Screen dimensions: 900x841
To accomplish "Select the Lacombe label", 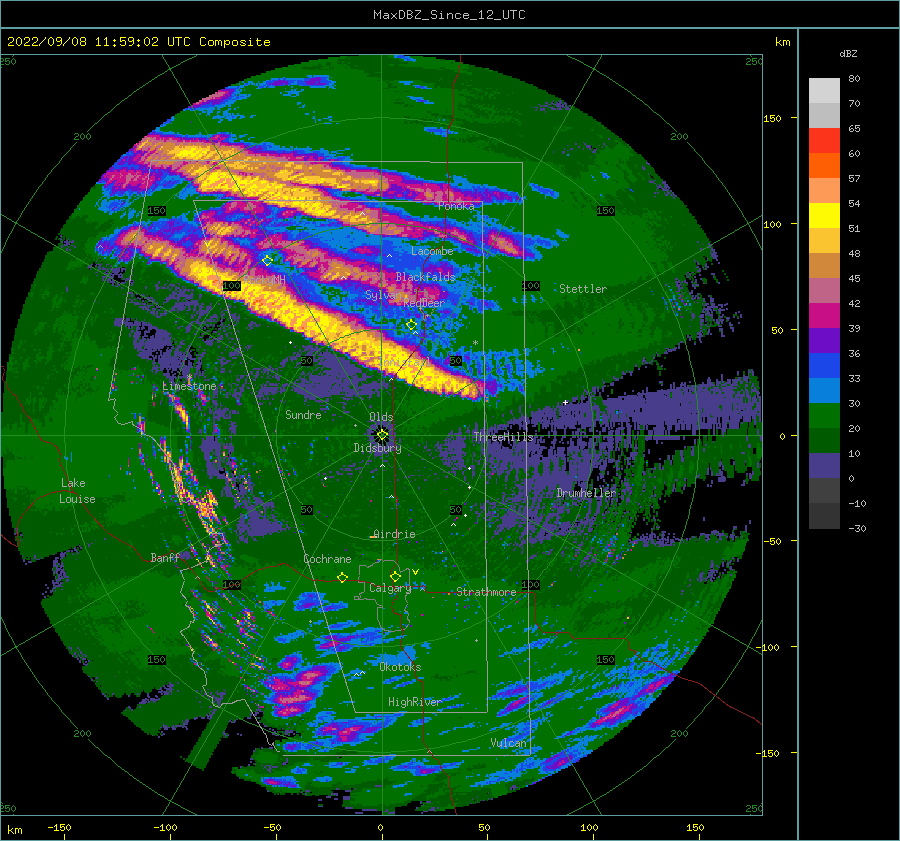I will 432,251.
